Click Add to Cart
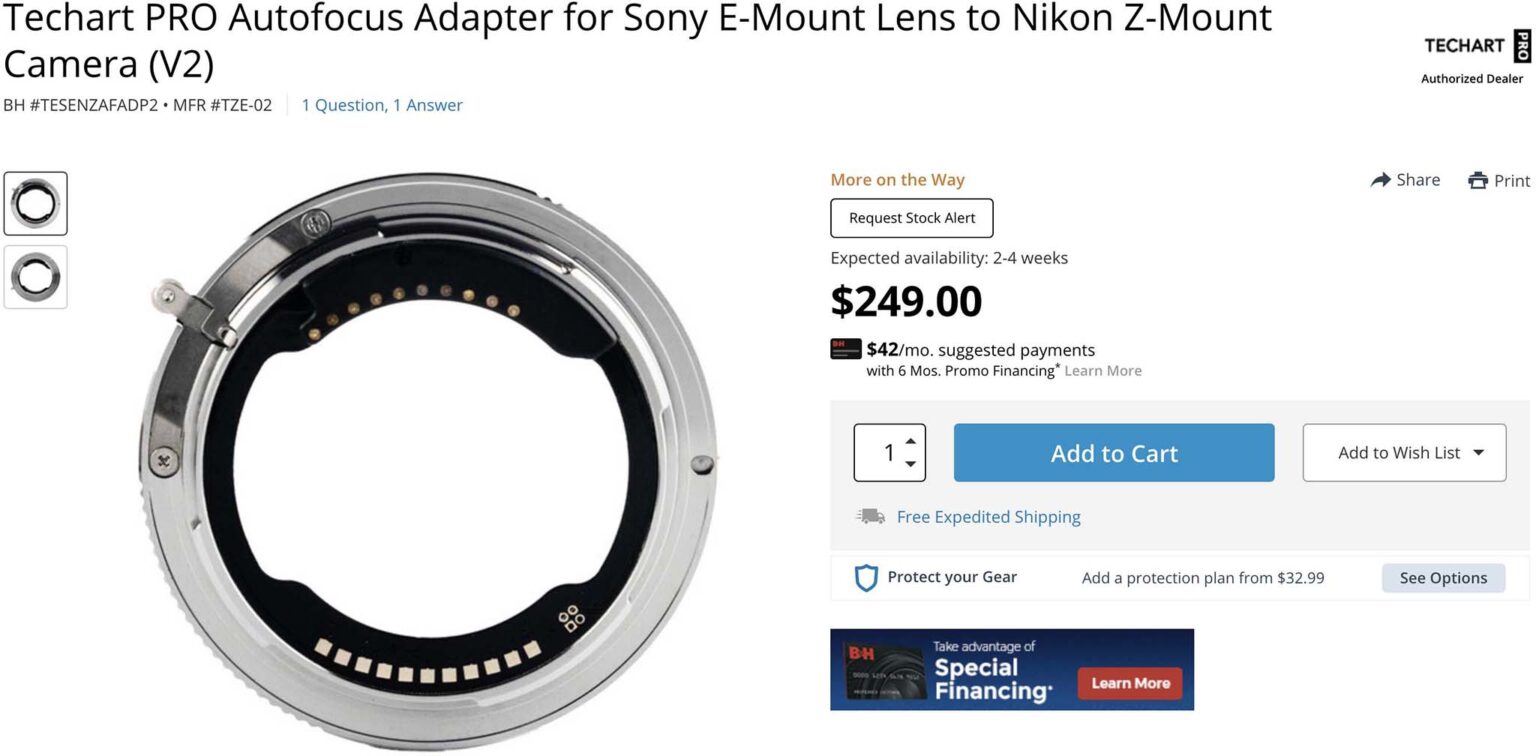This screenshot has height=756, width=1536. point(1113,452)
